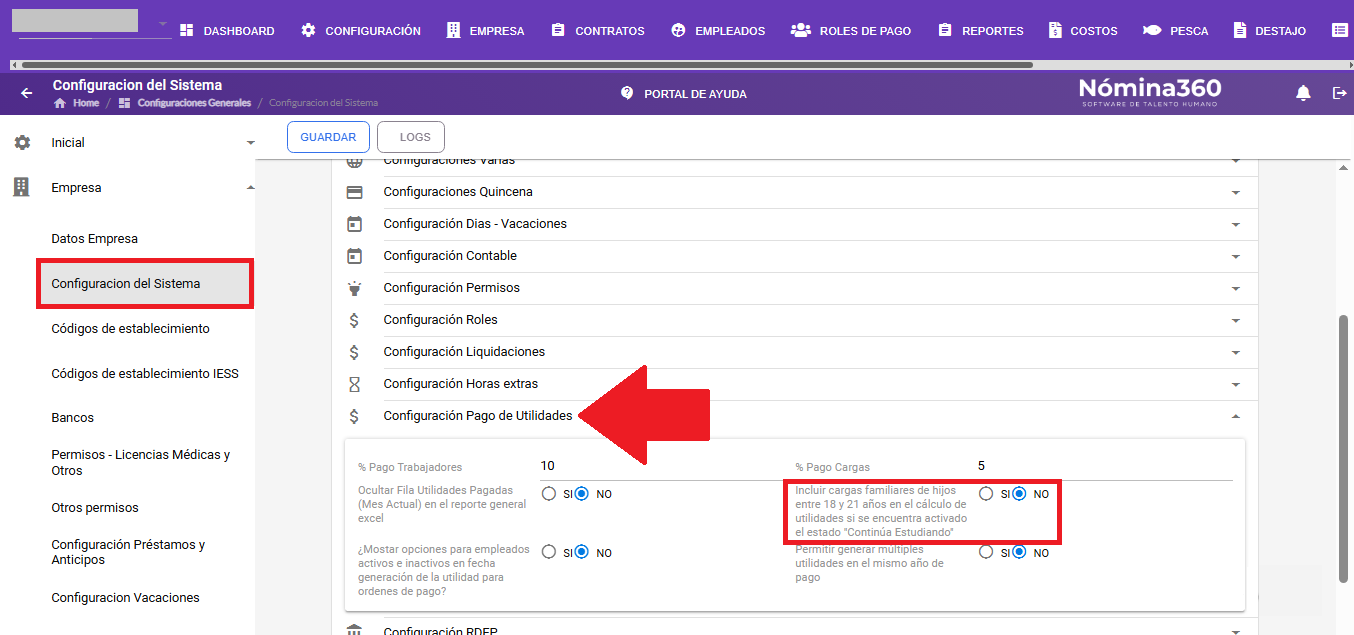The width and height of the screenshot is (1354, 635).
Task: Open Otros permisos sidebar item
Action: pyautogui.click(x=95, y=508)
